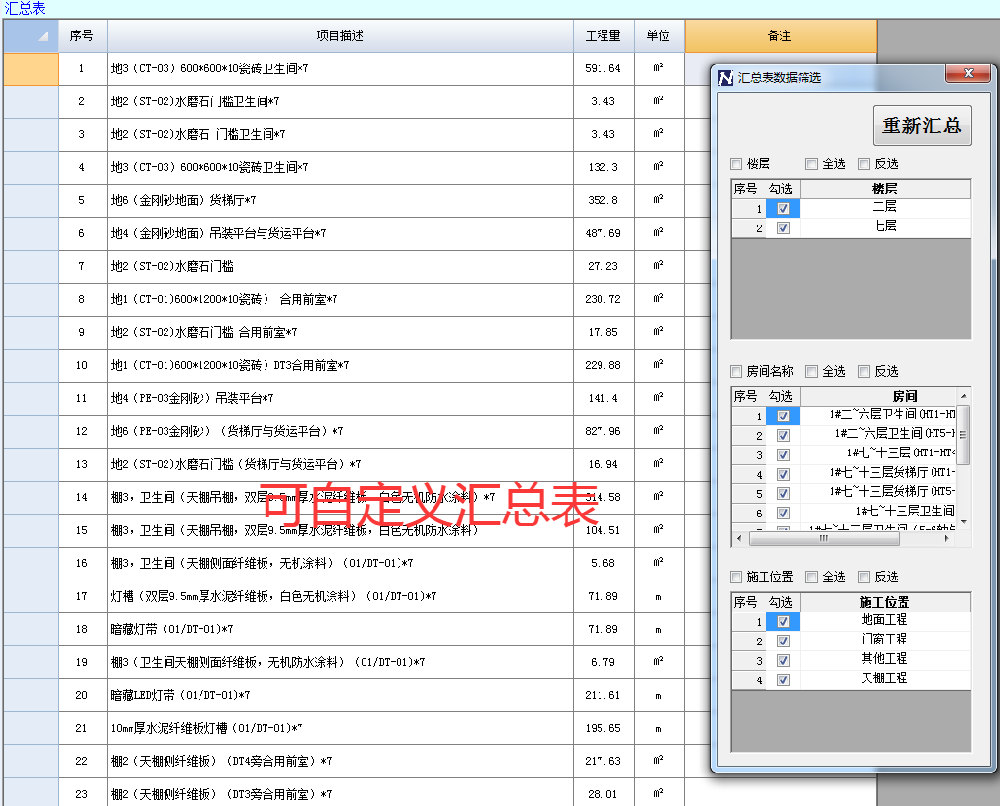Select cell 10mm厚水泥纤维板灯槽 in row 21
The image size is (1000, 806).
coord(340,728)
